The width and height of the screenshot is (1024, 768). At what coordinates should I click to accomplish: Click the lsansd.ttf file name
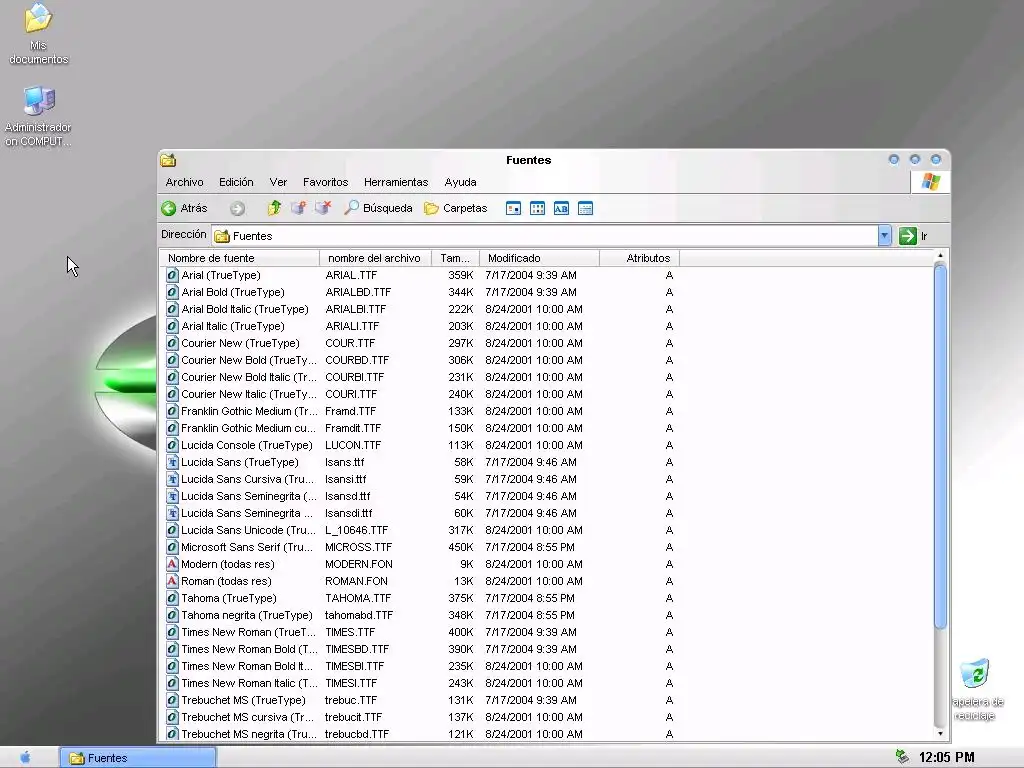pos(347,496)
